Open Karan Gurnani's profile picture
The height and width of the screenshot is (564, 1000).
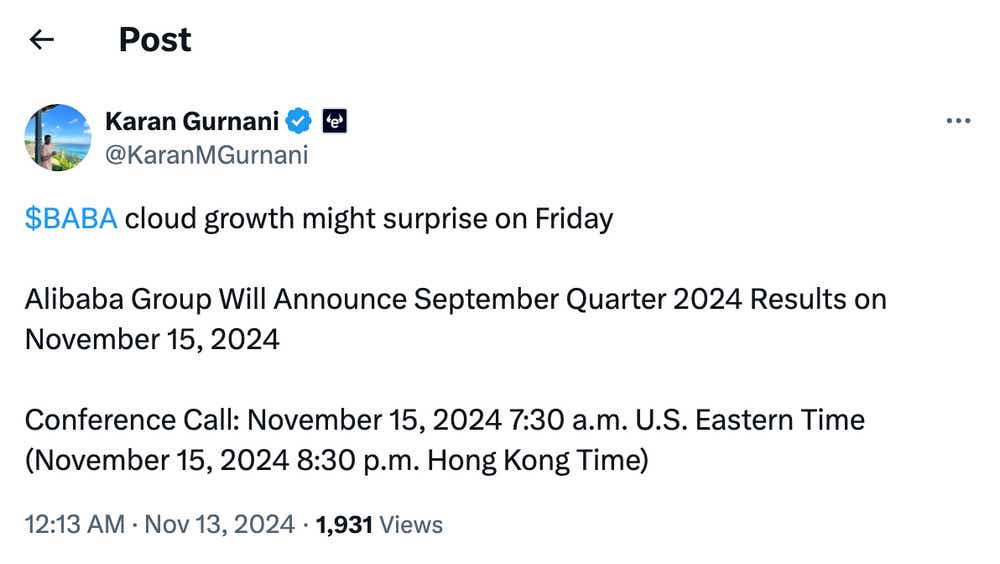coord(58,137)
